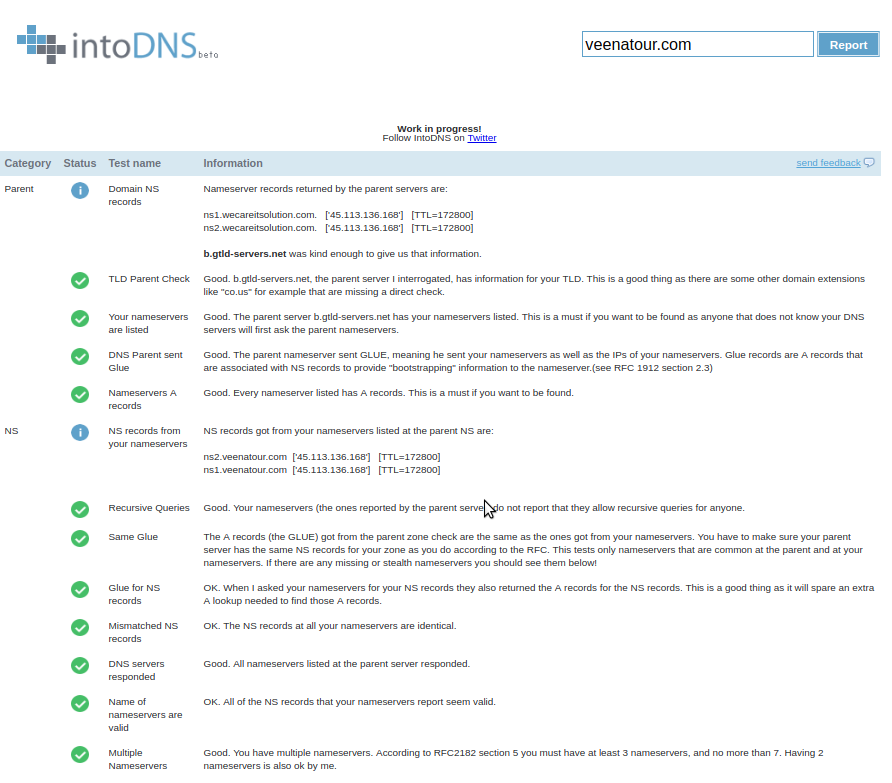Click the intoDNS logo
This screenshot has width=892, height=783.
click(118, 44)
